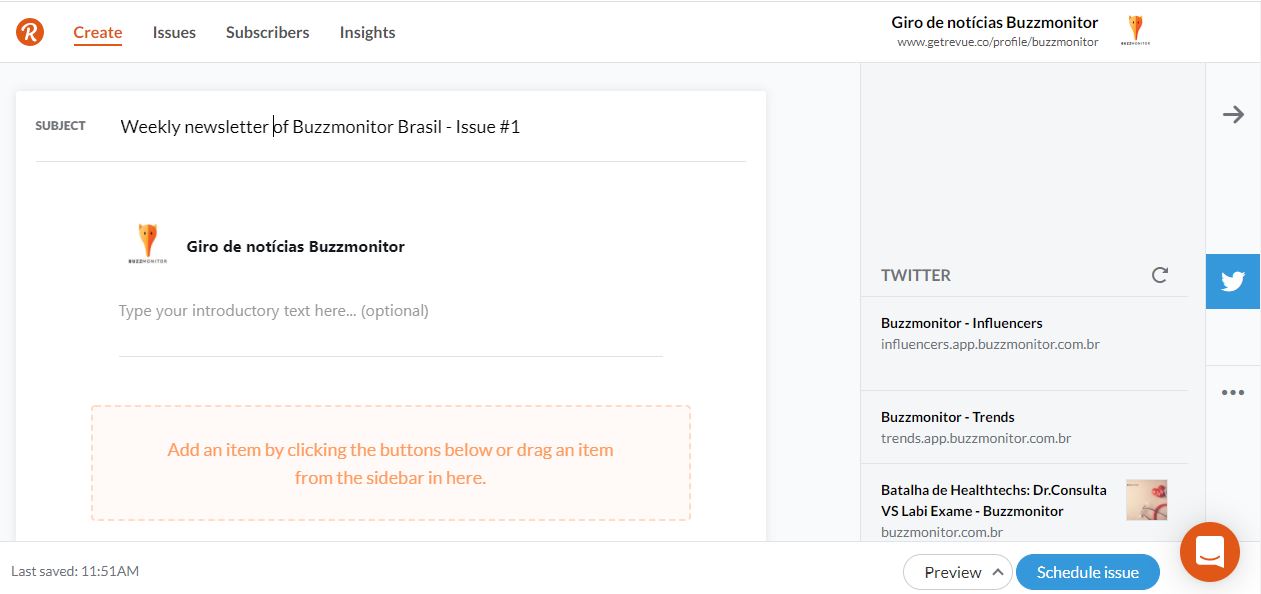Click the Buzzmonitor profile avatar in header

click(x=1135, y=31)
